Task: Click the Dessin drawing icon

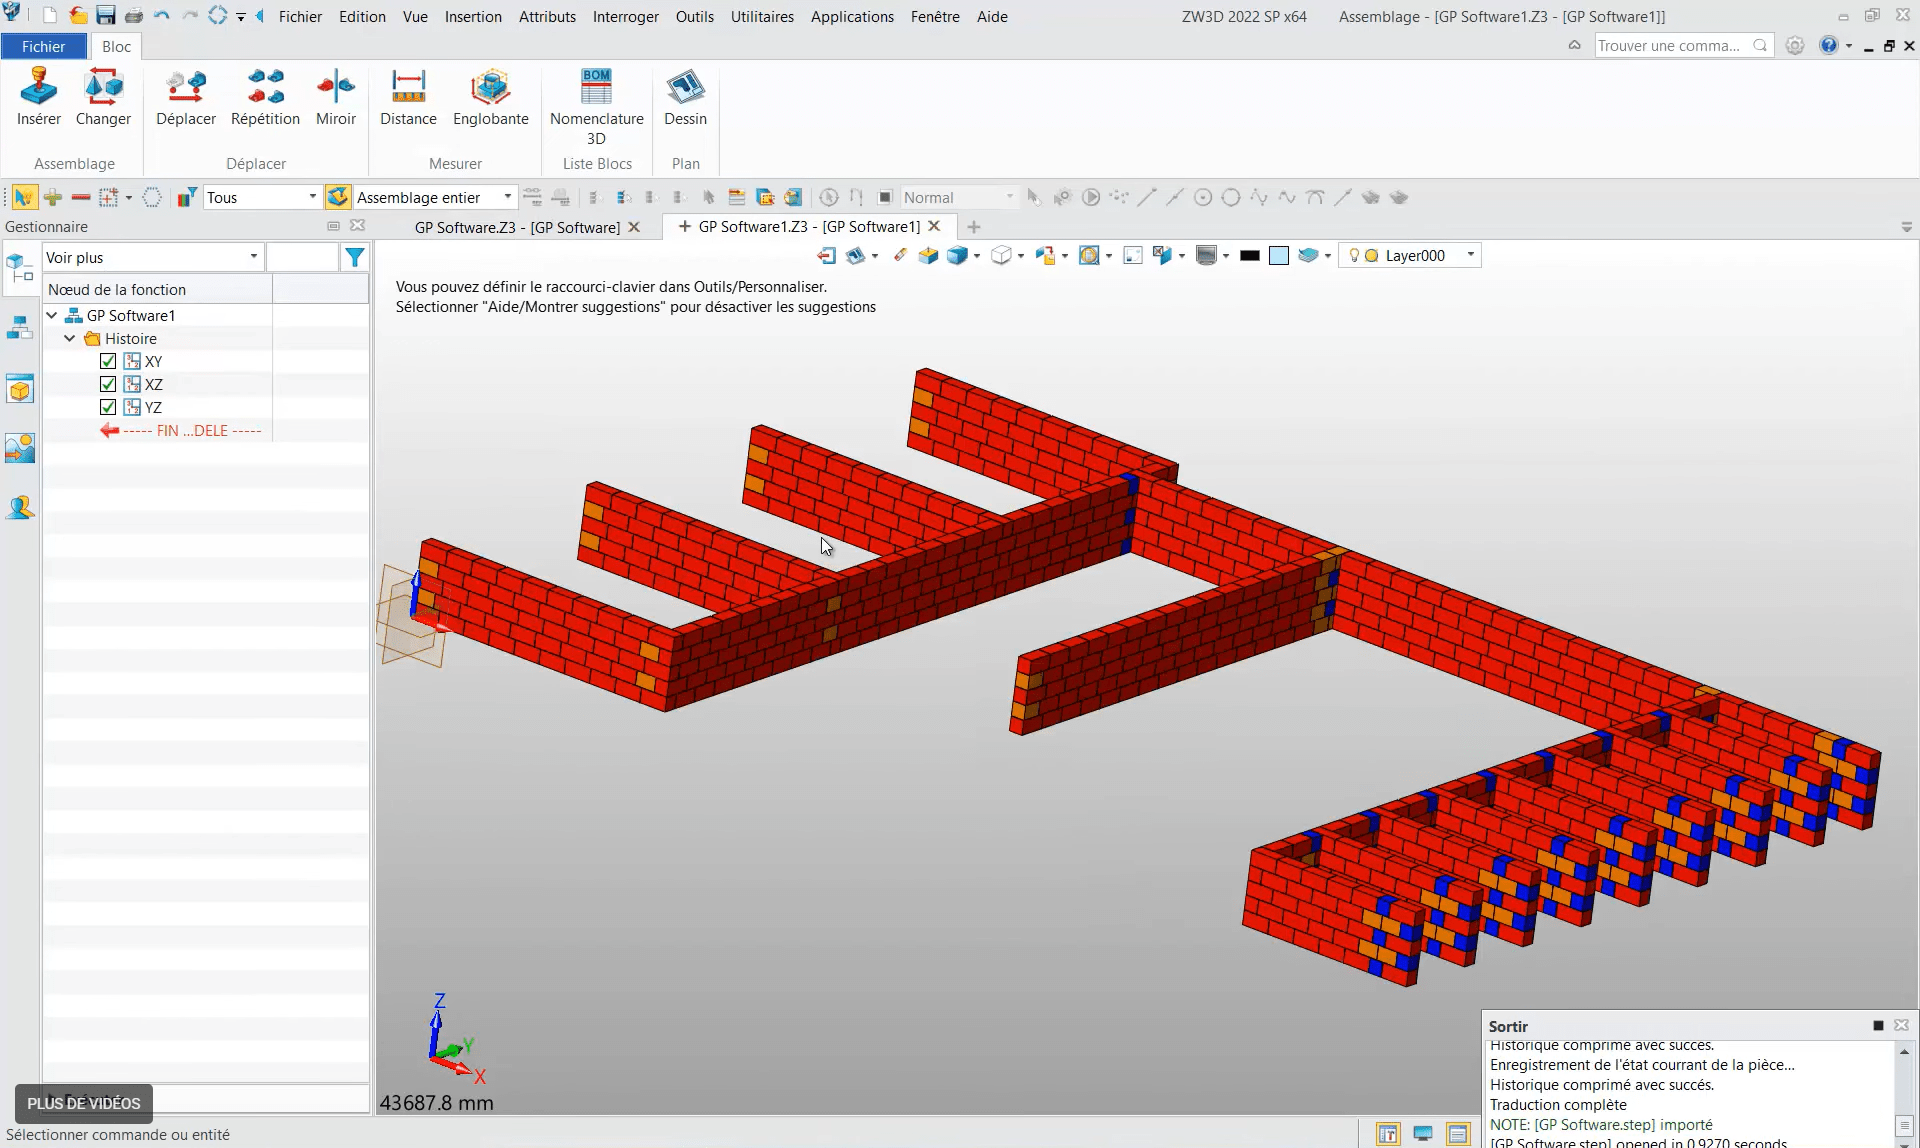Action: tap(685, 97)
